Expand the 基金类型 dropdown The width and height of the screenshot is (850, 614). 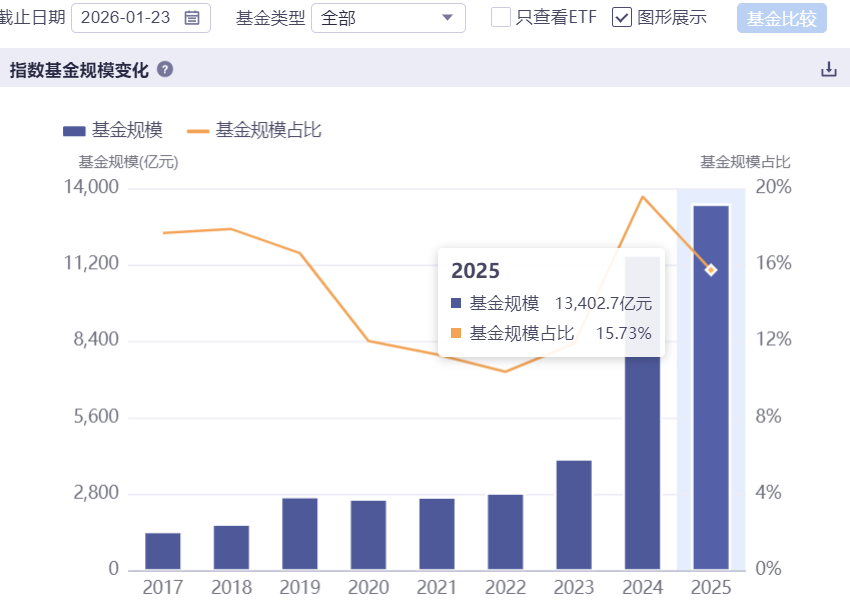click(388, 18)
